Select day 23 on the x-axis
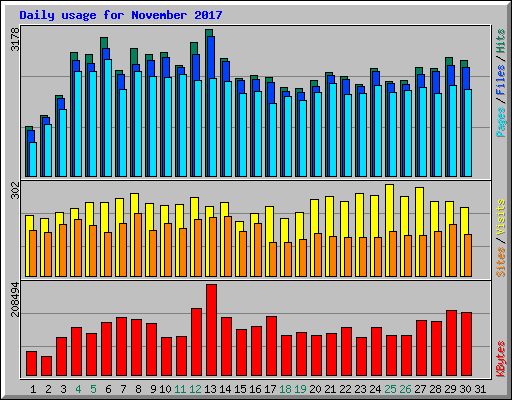Viewport: 512px width, 400px height. click(x=360, y=389)
